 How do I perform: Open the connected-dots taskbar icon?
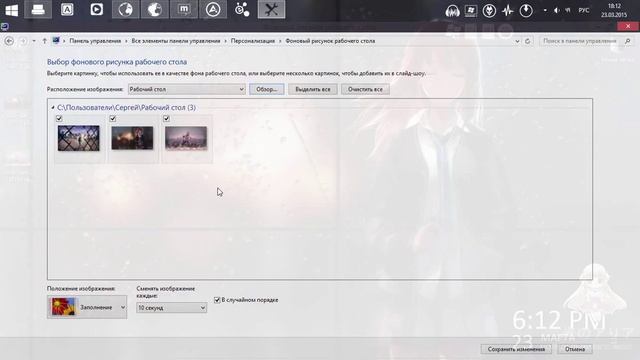pos(242,9)
